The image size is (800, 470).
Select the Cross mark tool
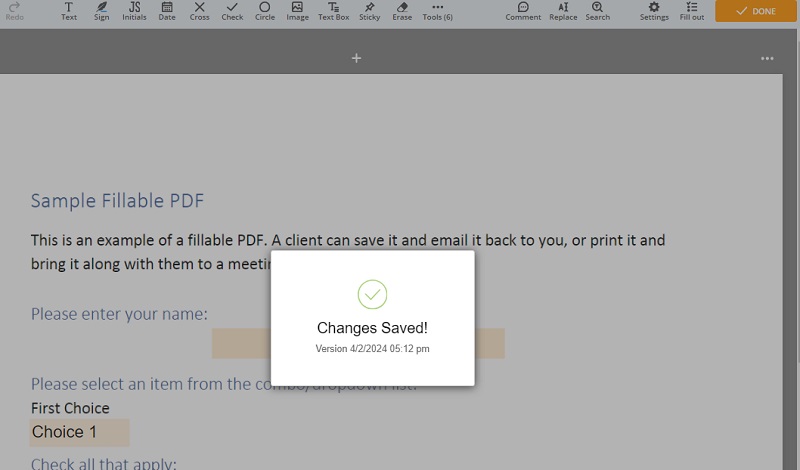[x=199, y=11]
